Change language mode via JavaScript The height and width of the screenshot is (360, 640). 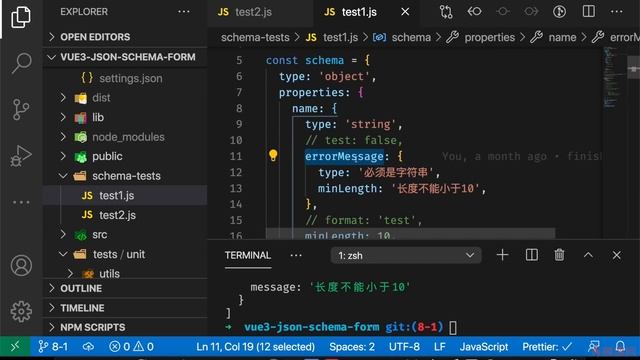(484, 347)
